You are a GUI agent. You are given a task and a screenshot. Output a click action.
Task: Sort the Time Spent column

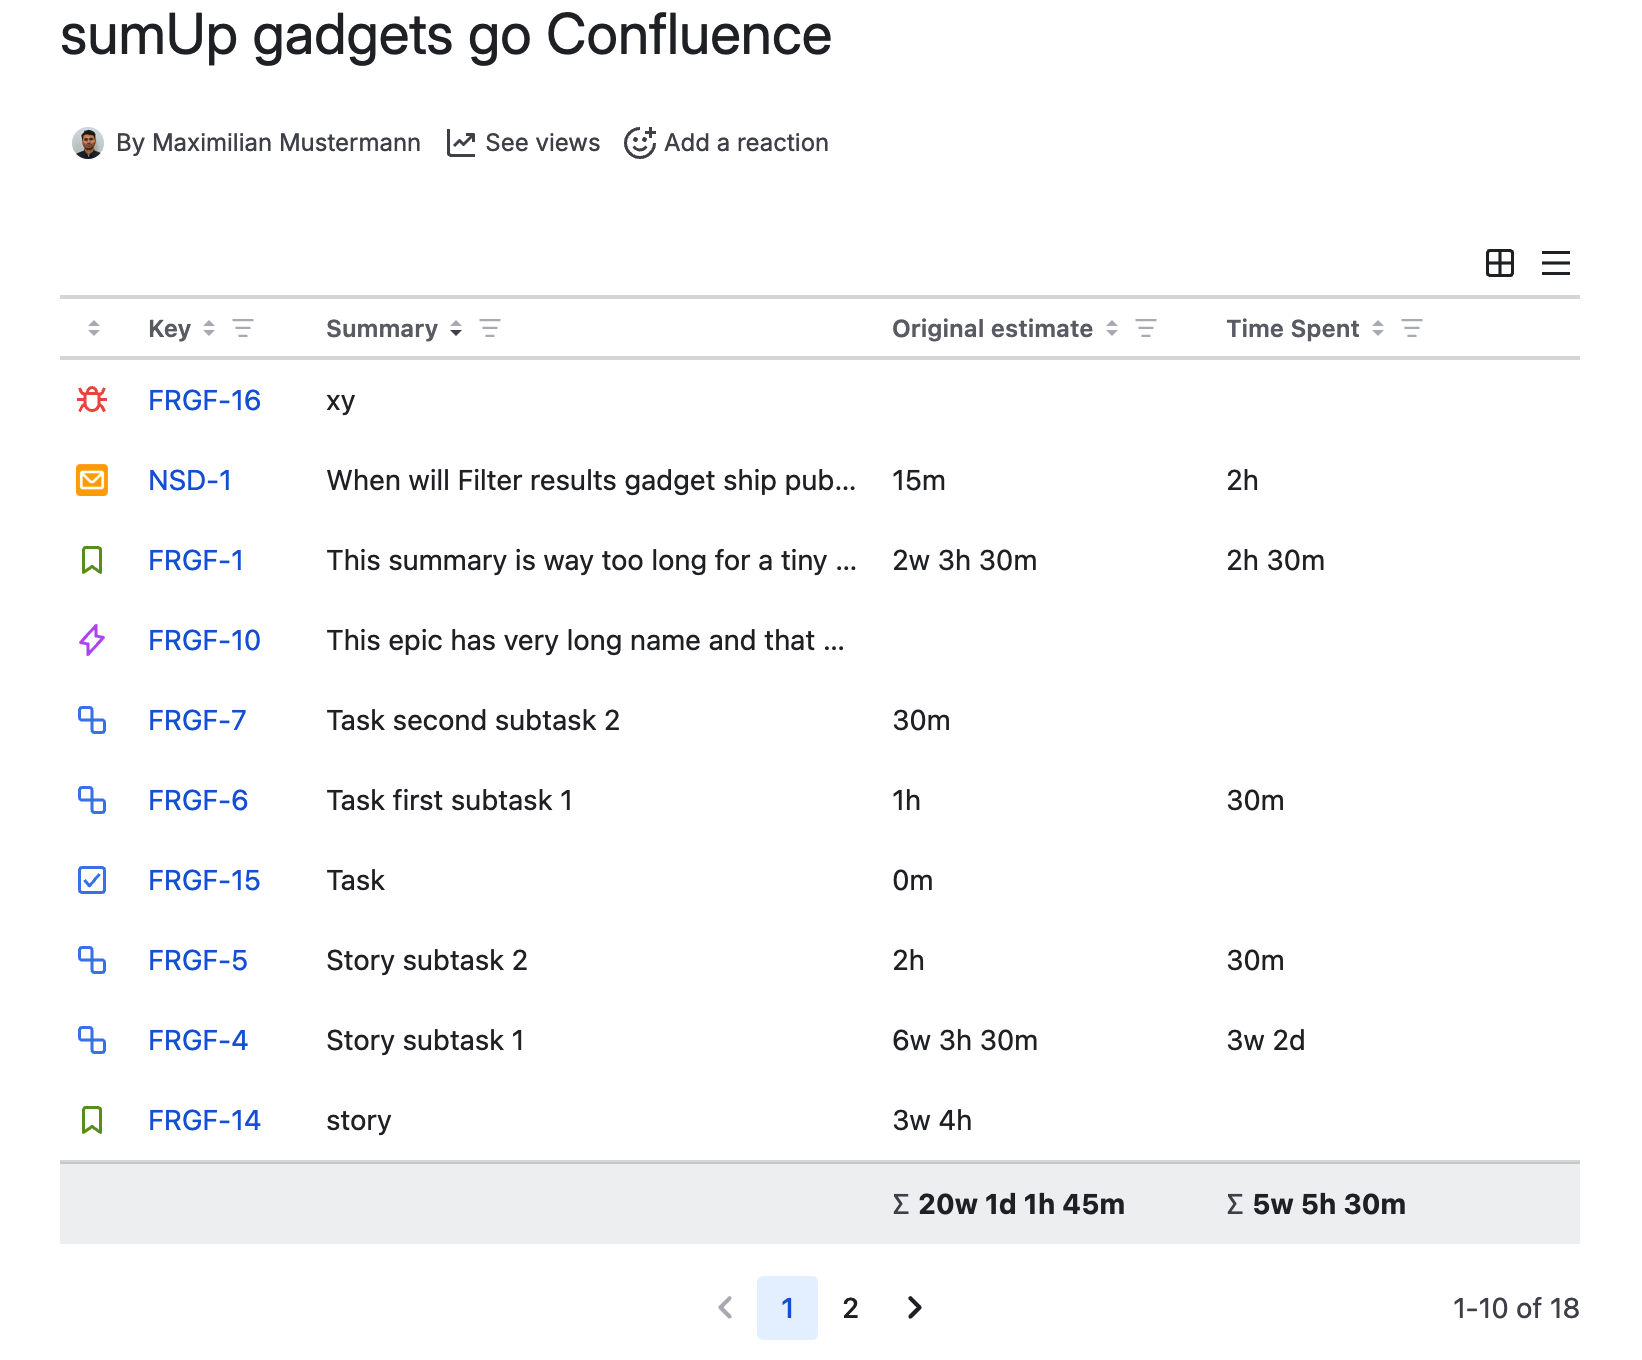pos(1378,328)
